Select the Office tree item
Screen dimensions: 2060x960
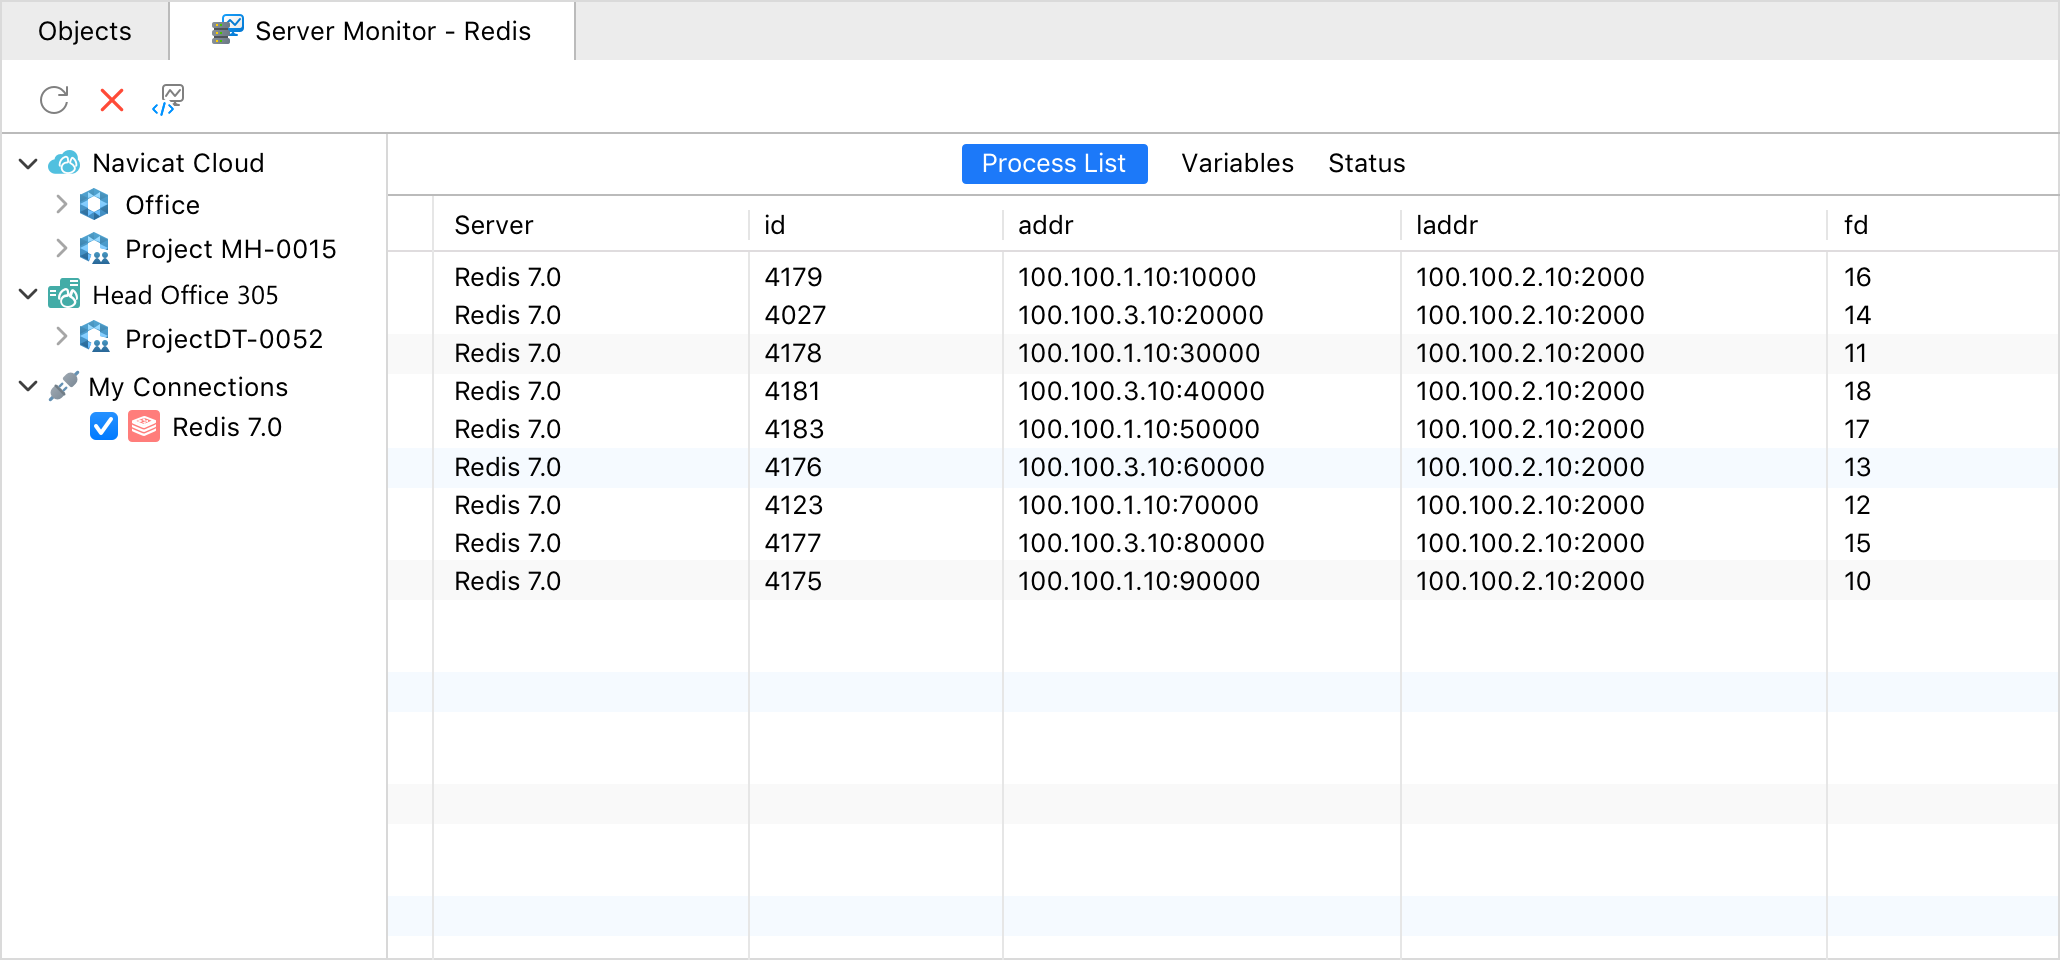point(162,205)
